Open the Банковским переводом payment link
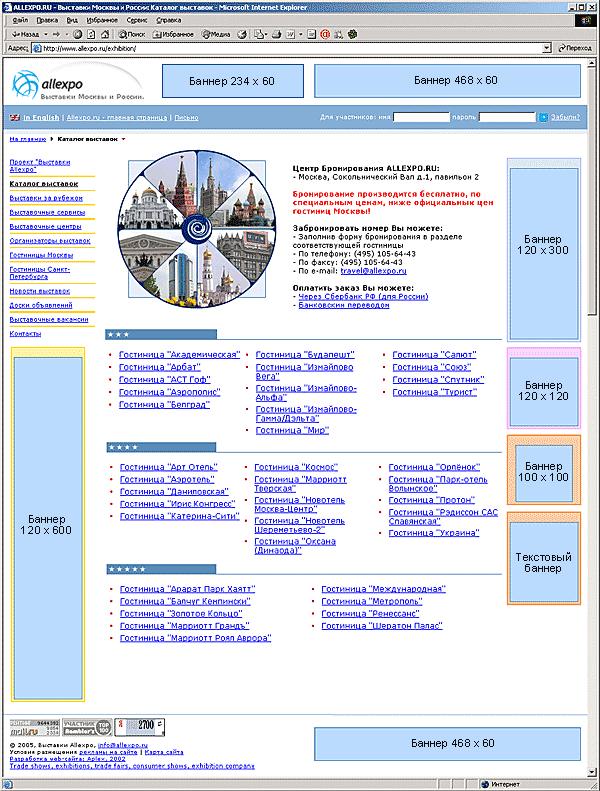 (344, 305)
